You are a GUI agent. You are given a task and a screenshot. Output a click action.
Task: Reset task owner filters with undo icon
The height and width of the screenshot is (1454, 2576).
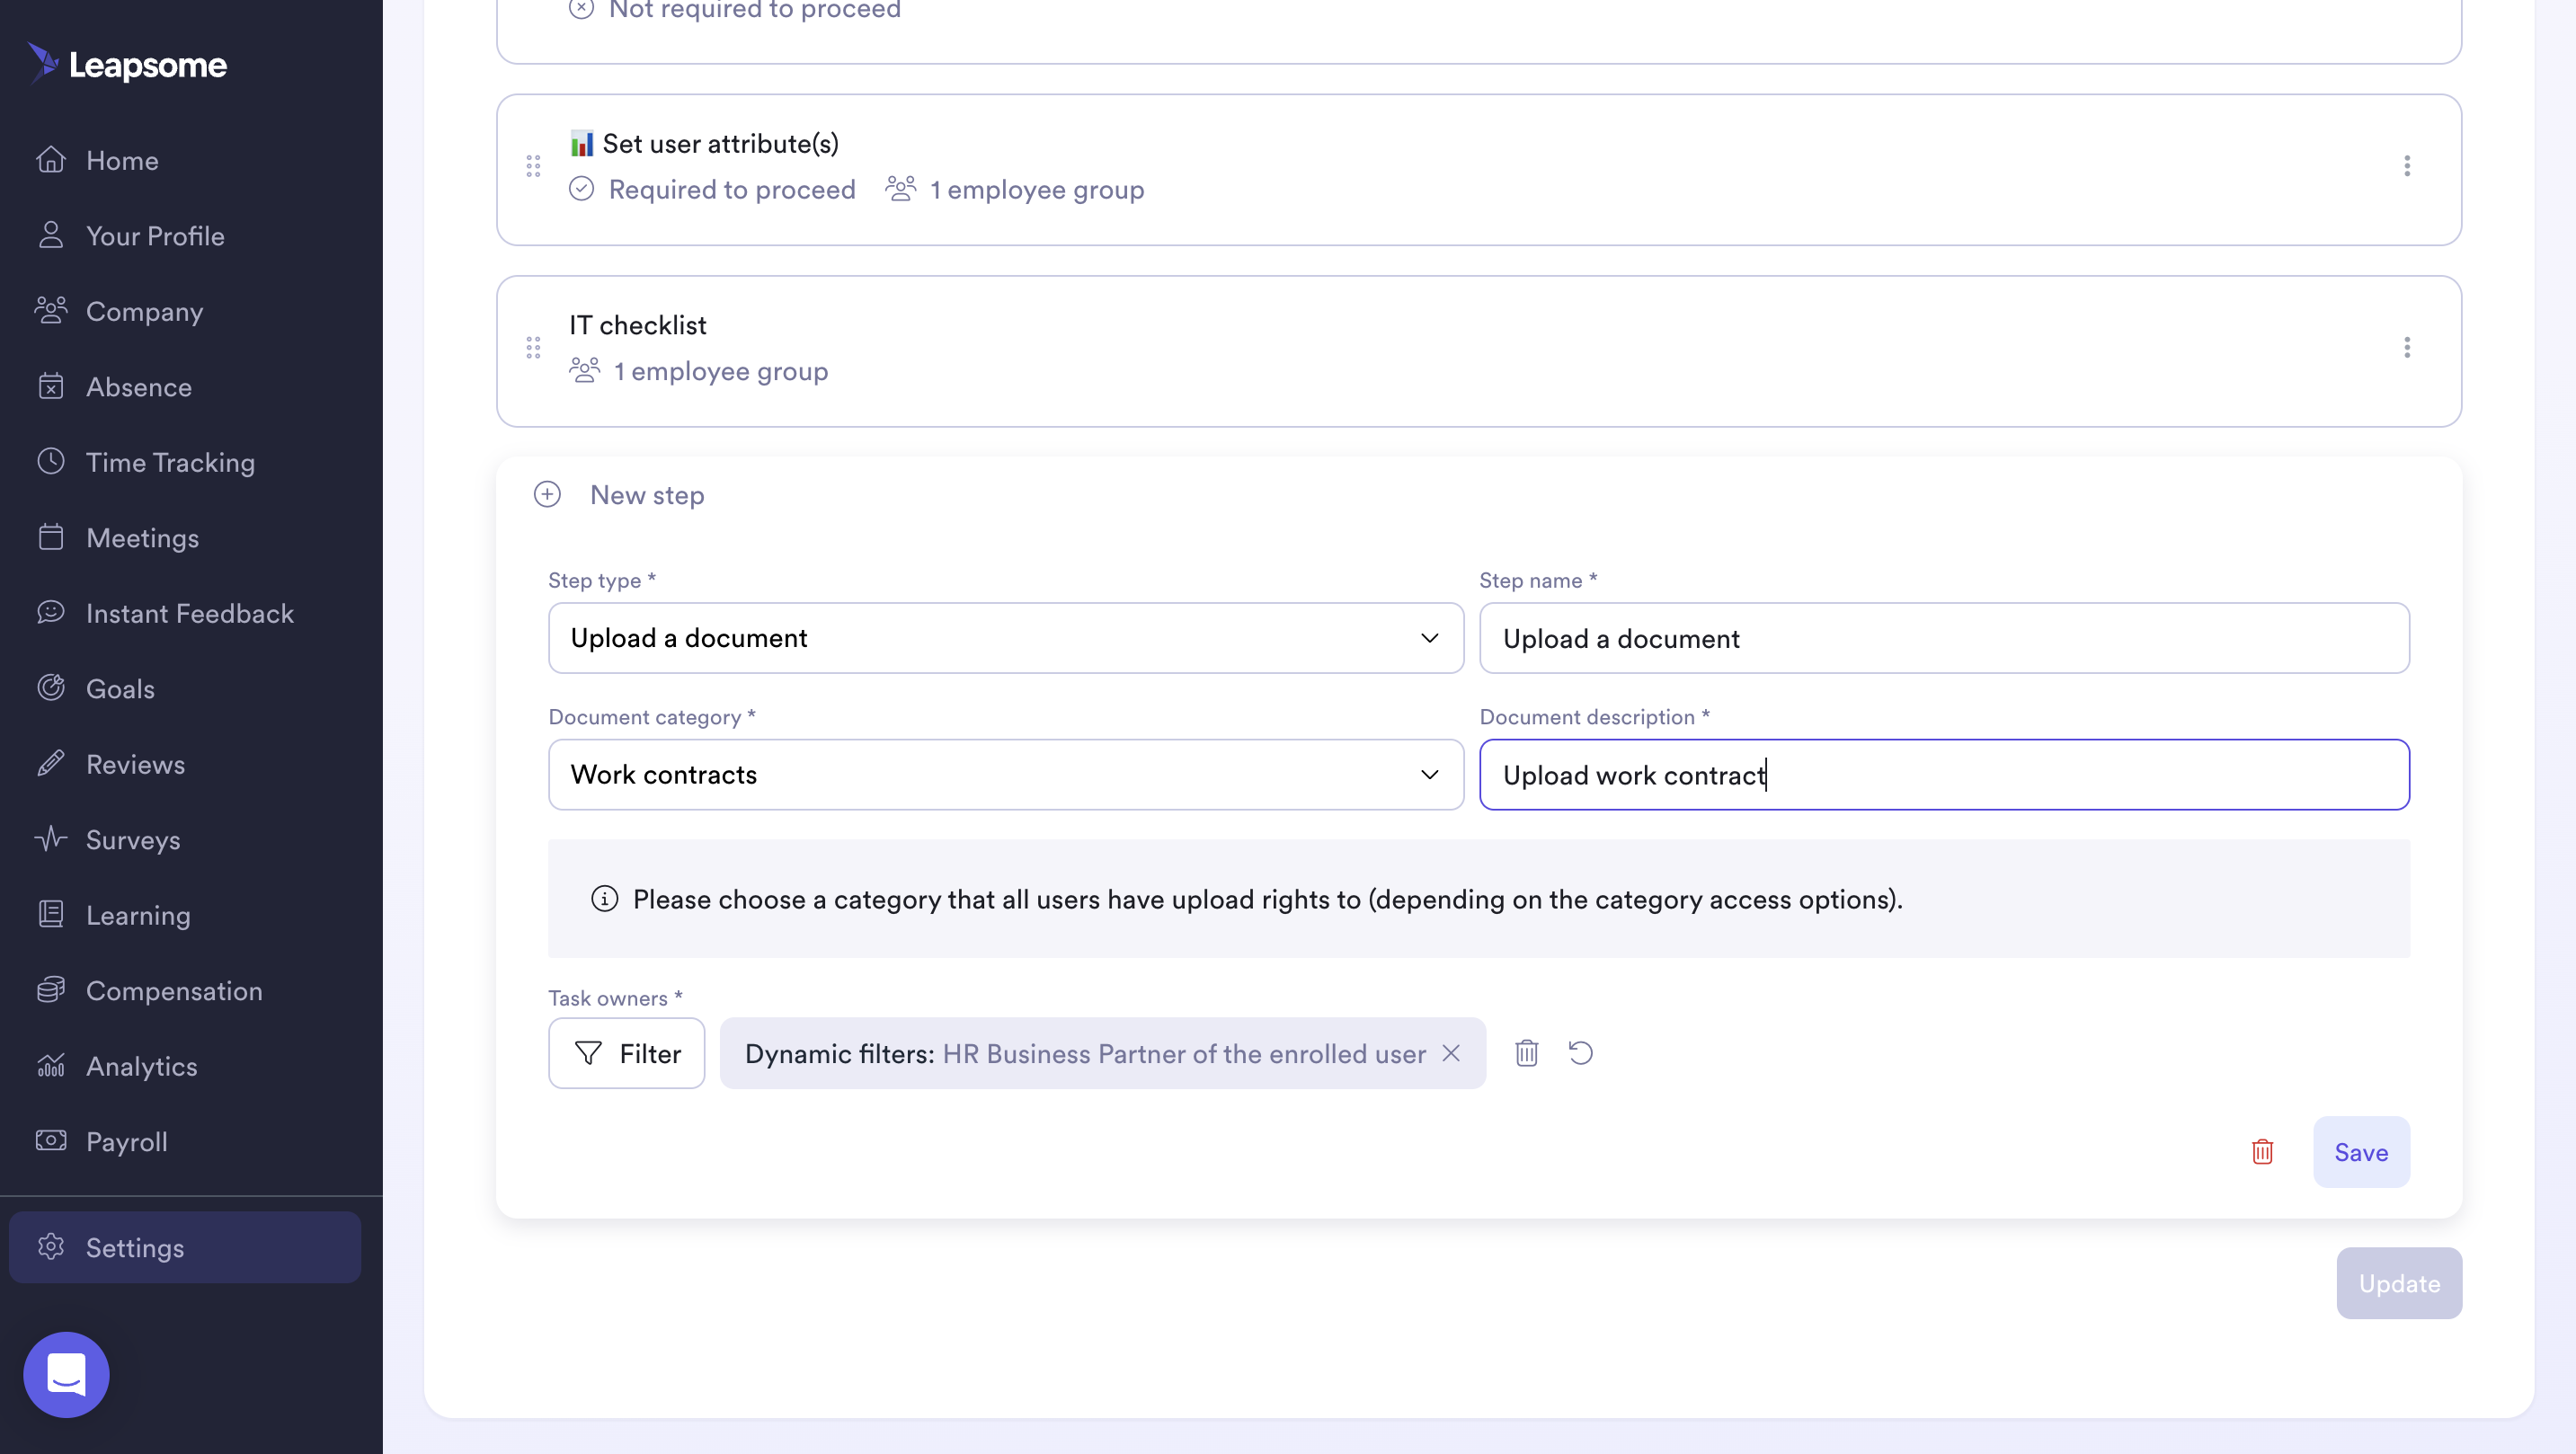pos(1581,1053)
